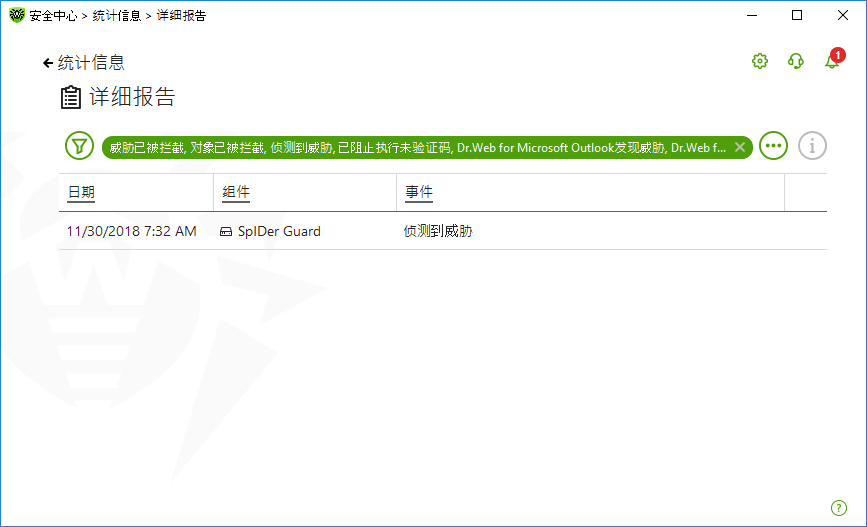Click green filter summary bar text
867x527 pixels.
417,148
